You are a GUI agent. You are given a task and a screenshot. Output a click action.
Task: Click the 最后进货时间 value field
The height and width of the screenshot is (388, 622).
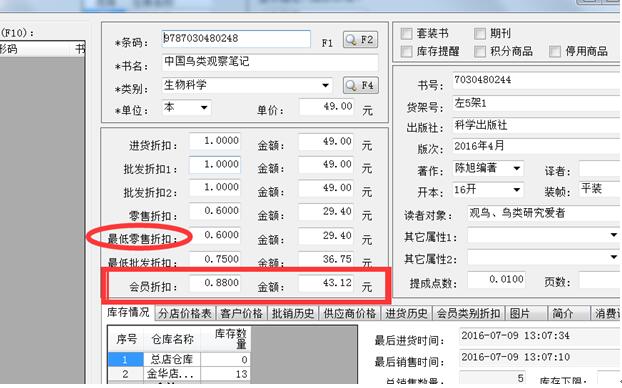point(539,336)
